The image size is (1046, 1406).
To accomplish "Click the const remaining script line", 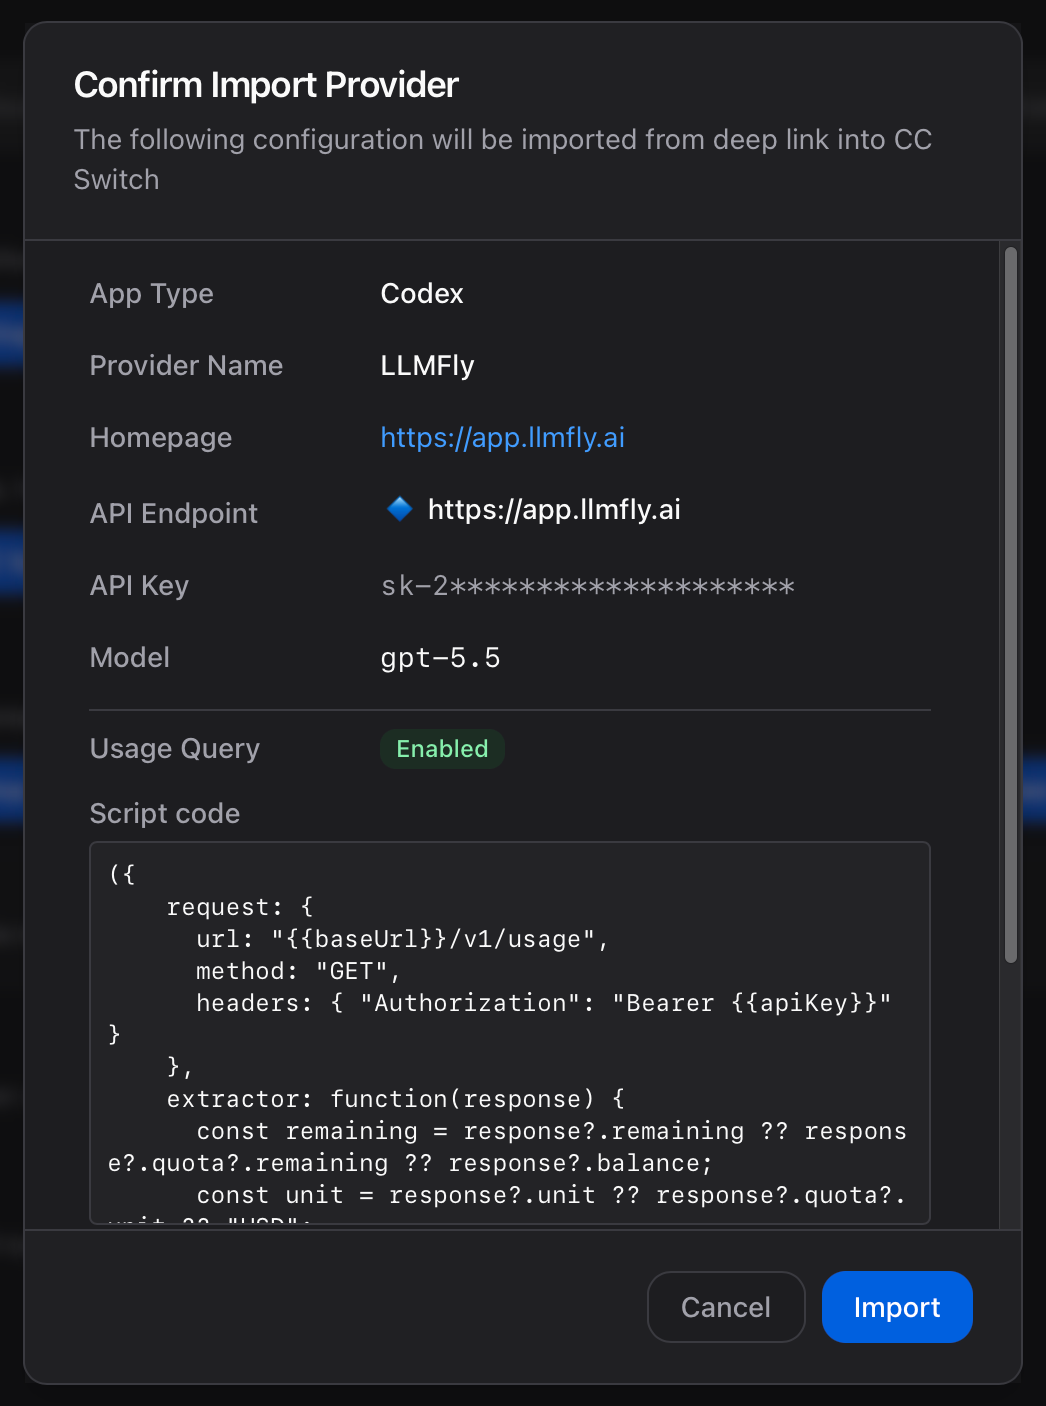I will coord(507,1147).
